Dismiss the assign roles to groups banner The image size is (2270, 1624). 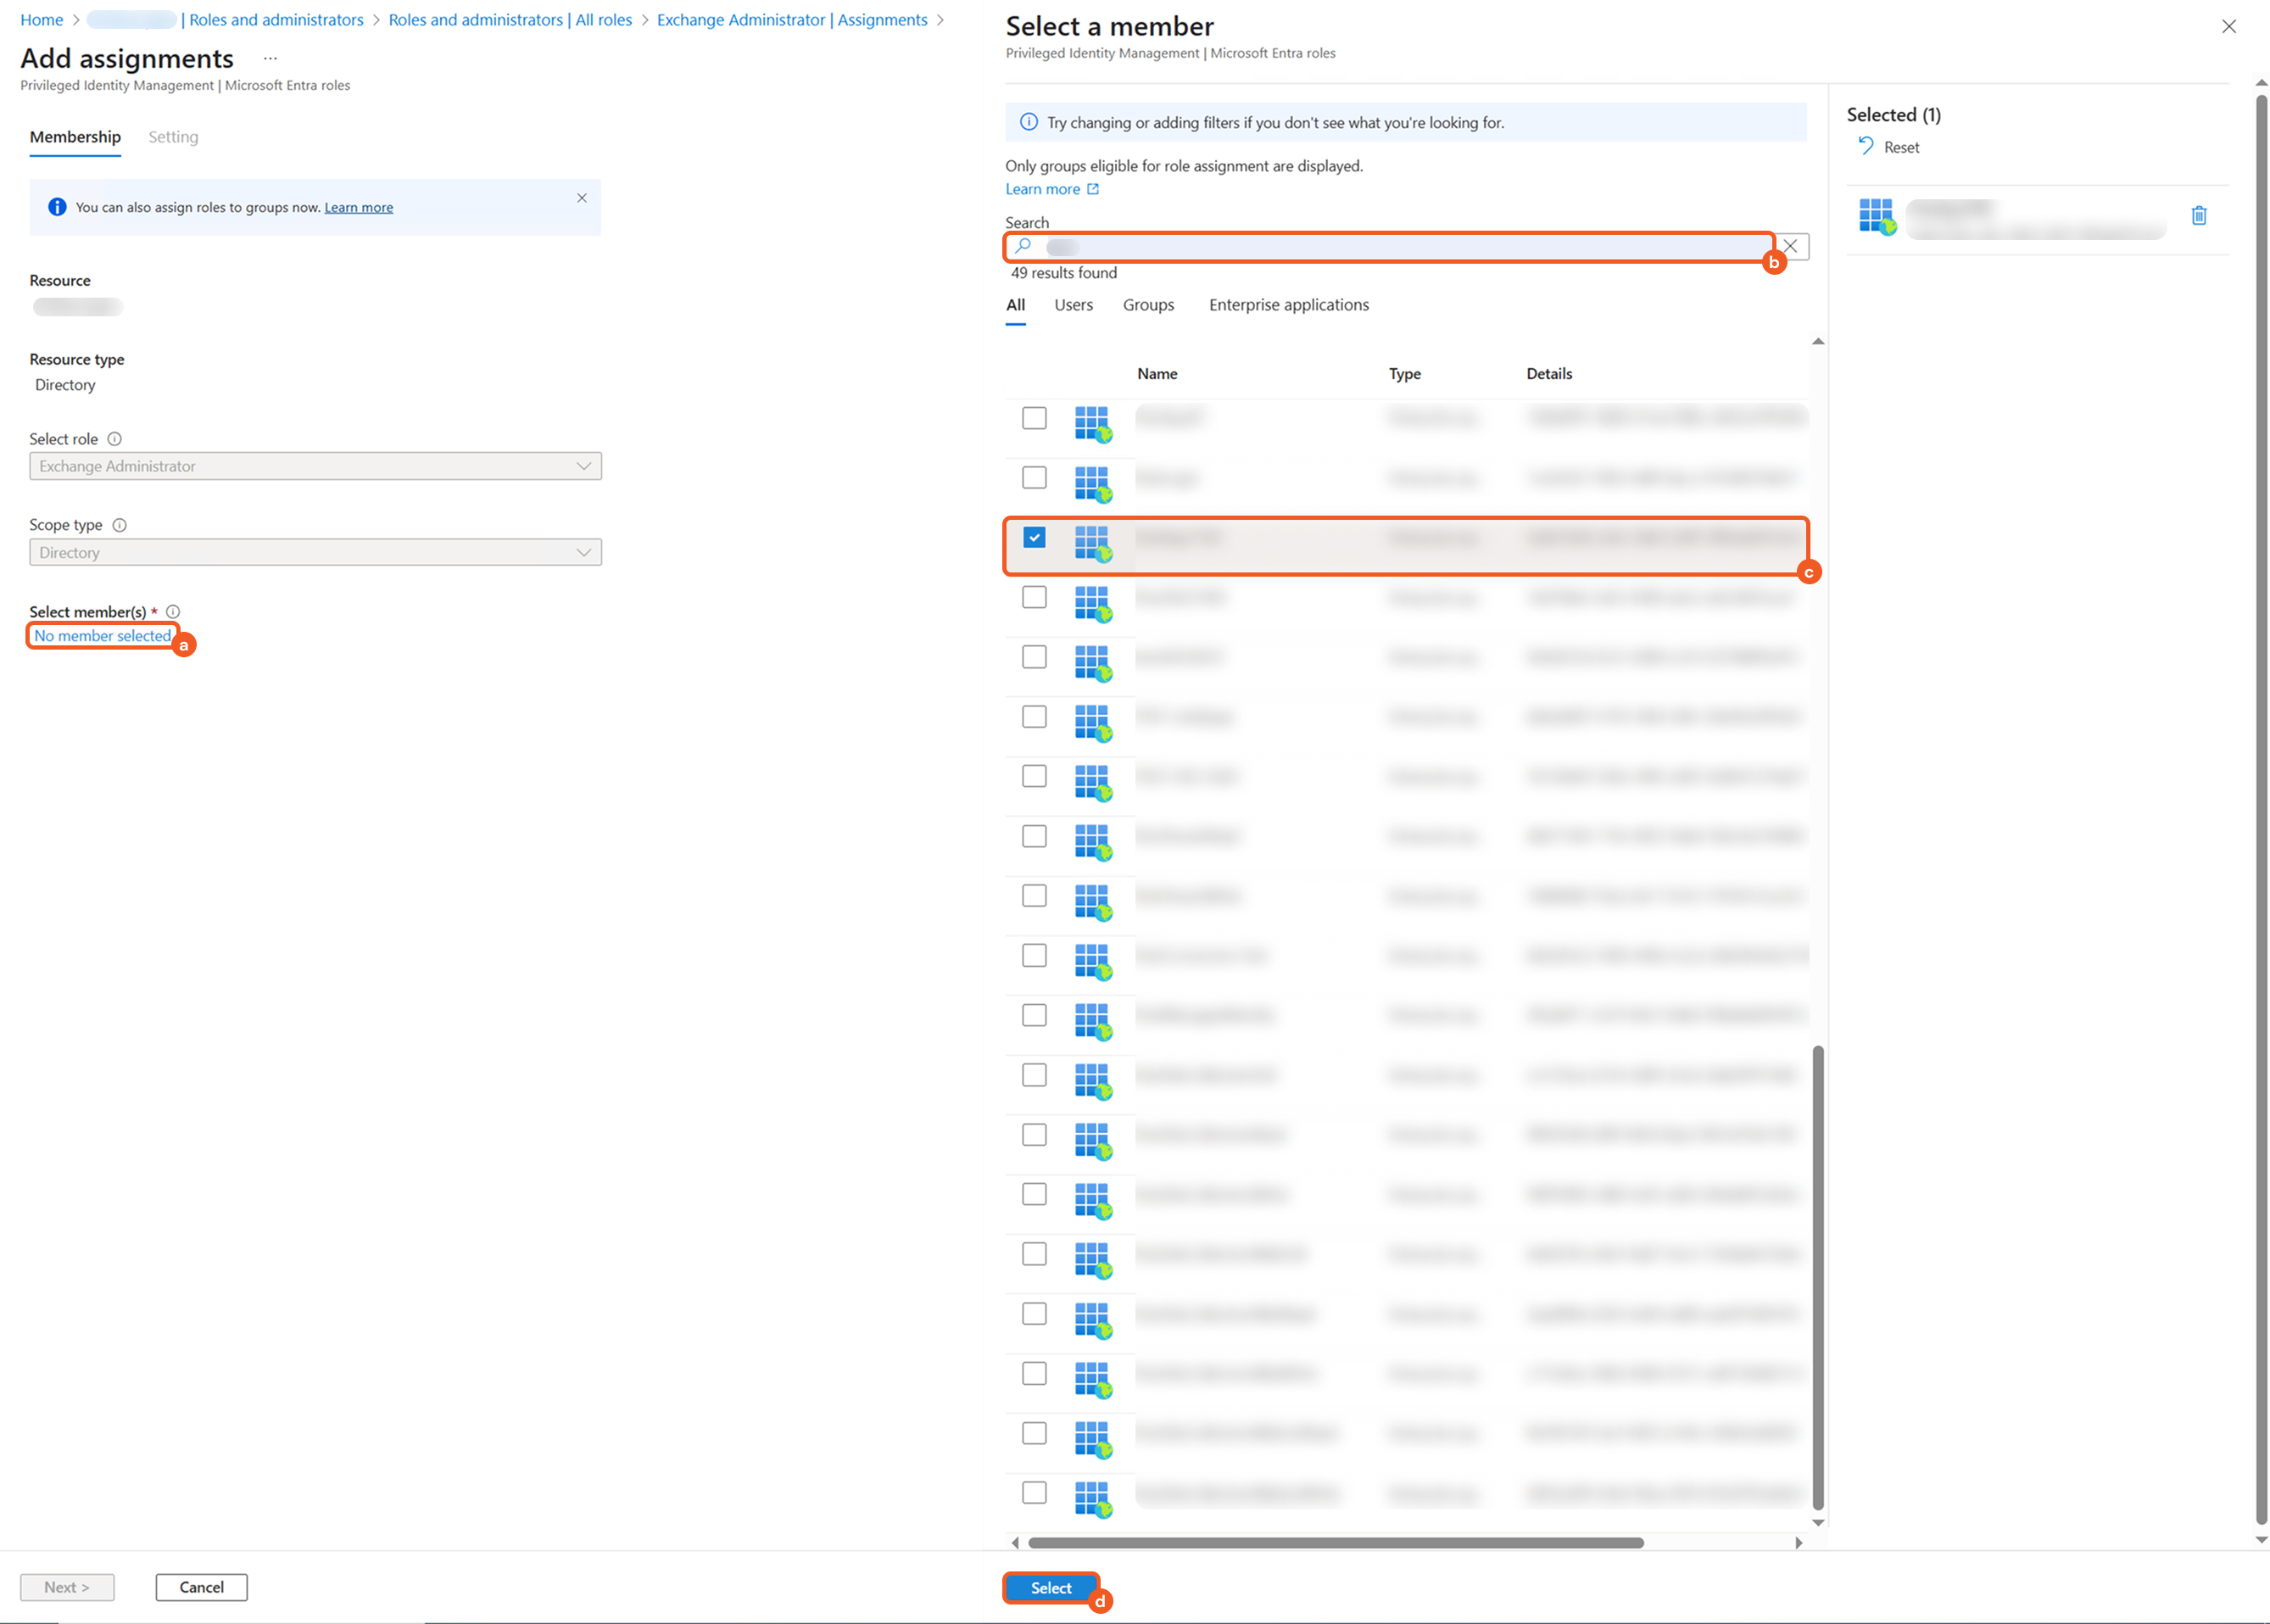581,198
